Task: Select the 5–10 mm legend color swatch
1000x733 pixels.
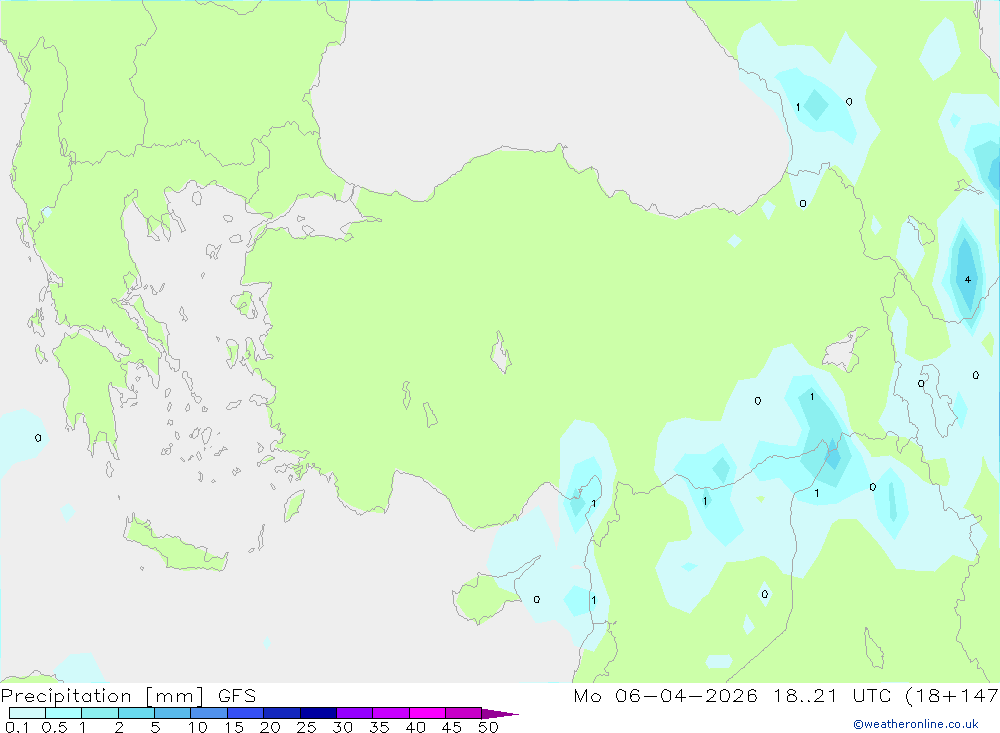Action: click(x=173, y=713)
